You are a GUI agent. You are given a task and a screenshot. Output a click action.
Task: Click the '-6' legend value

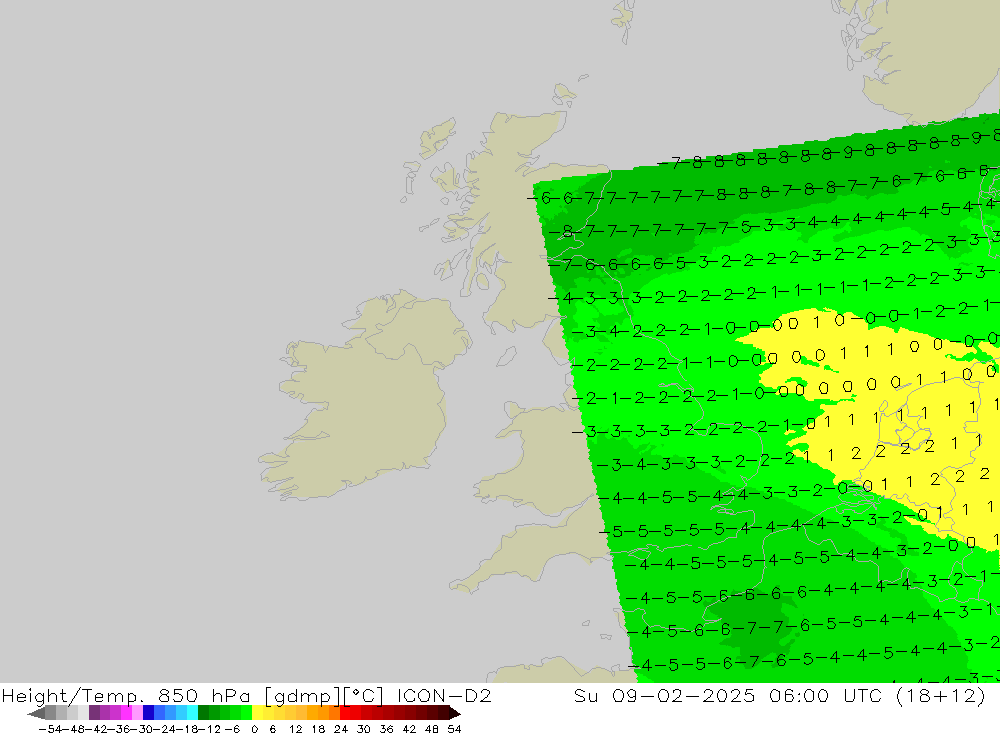(x=232, y=729)
